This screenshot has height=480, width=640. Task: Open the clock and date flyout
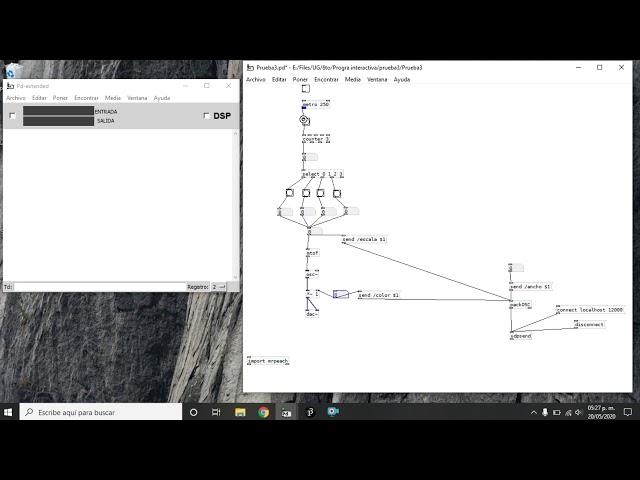(601, 412)
